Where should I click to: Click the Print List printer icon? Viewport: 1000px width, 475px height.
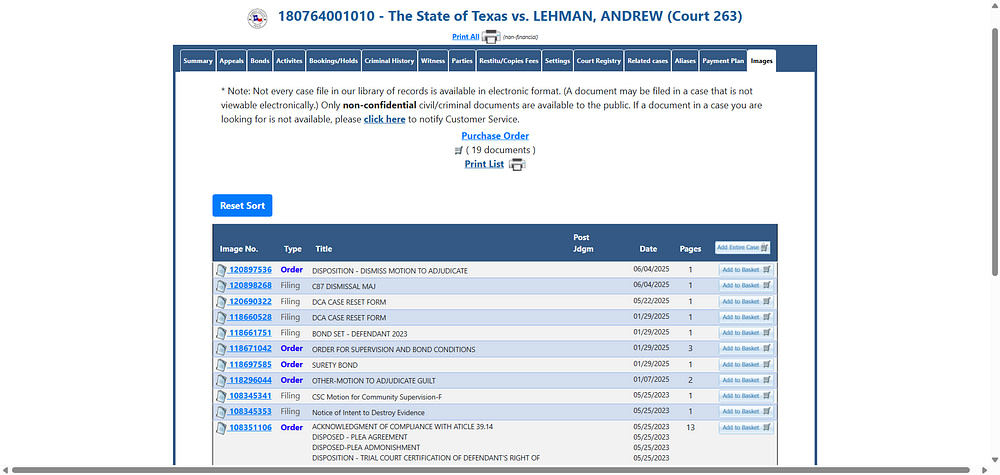(517, 164)
